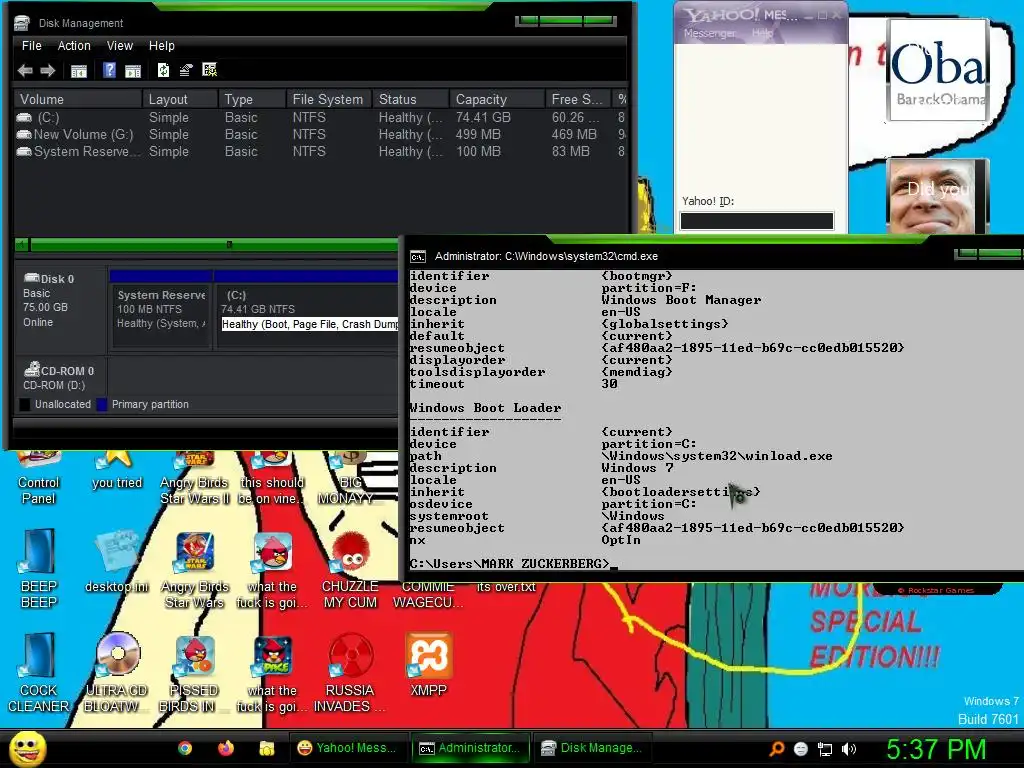
Task: Select the System Reserve... volume row
Action: pyautogui.click(x=320, y=152)
